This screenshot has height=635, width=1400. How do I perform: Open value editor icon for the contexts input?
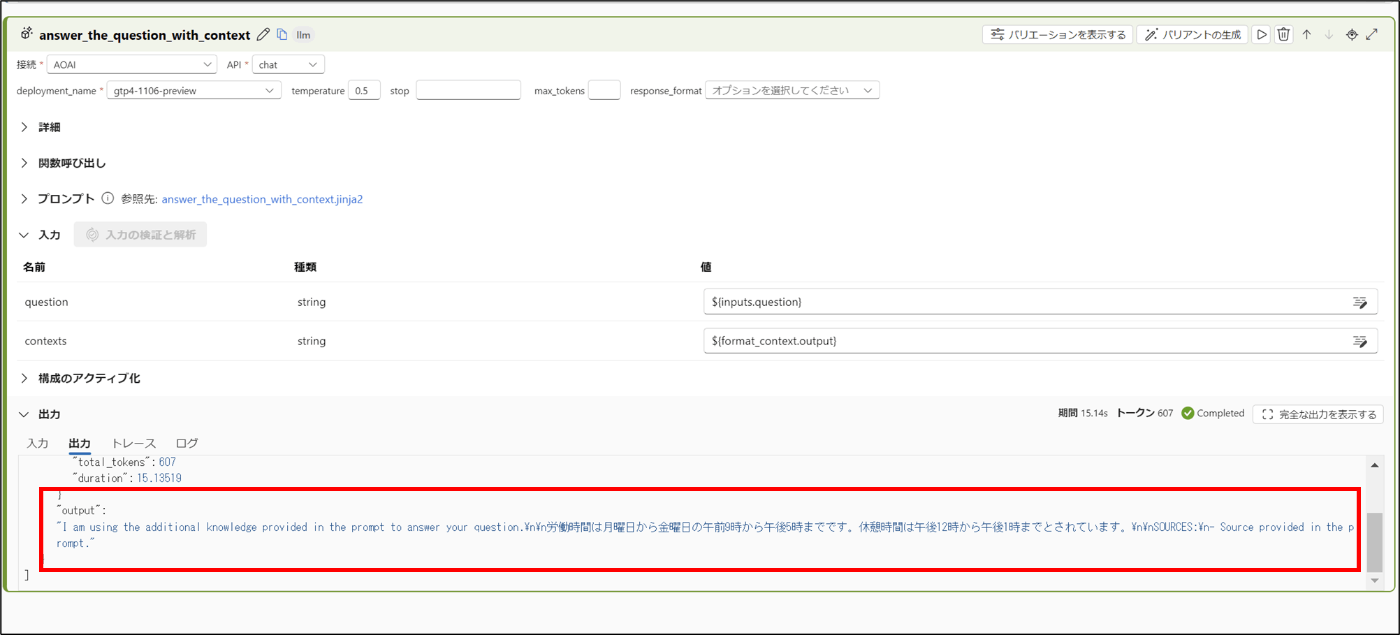(1361, 341)
